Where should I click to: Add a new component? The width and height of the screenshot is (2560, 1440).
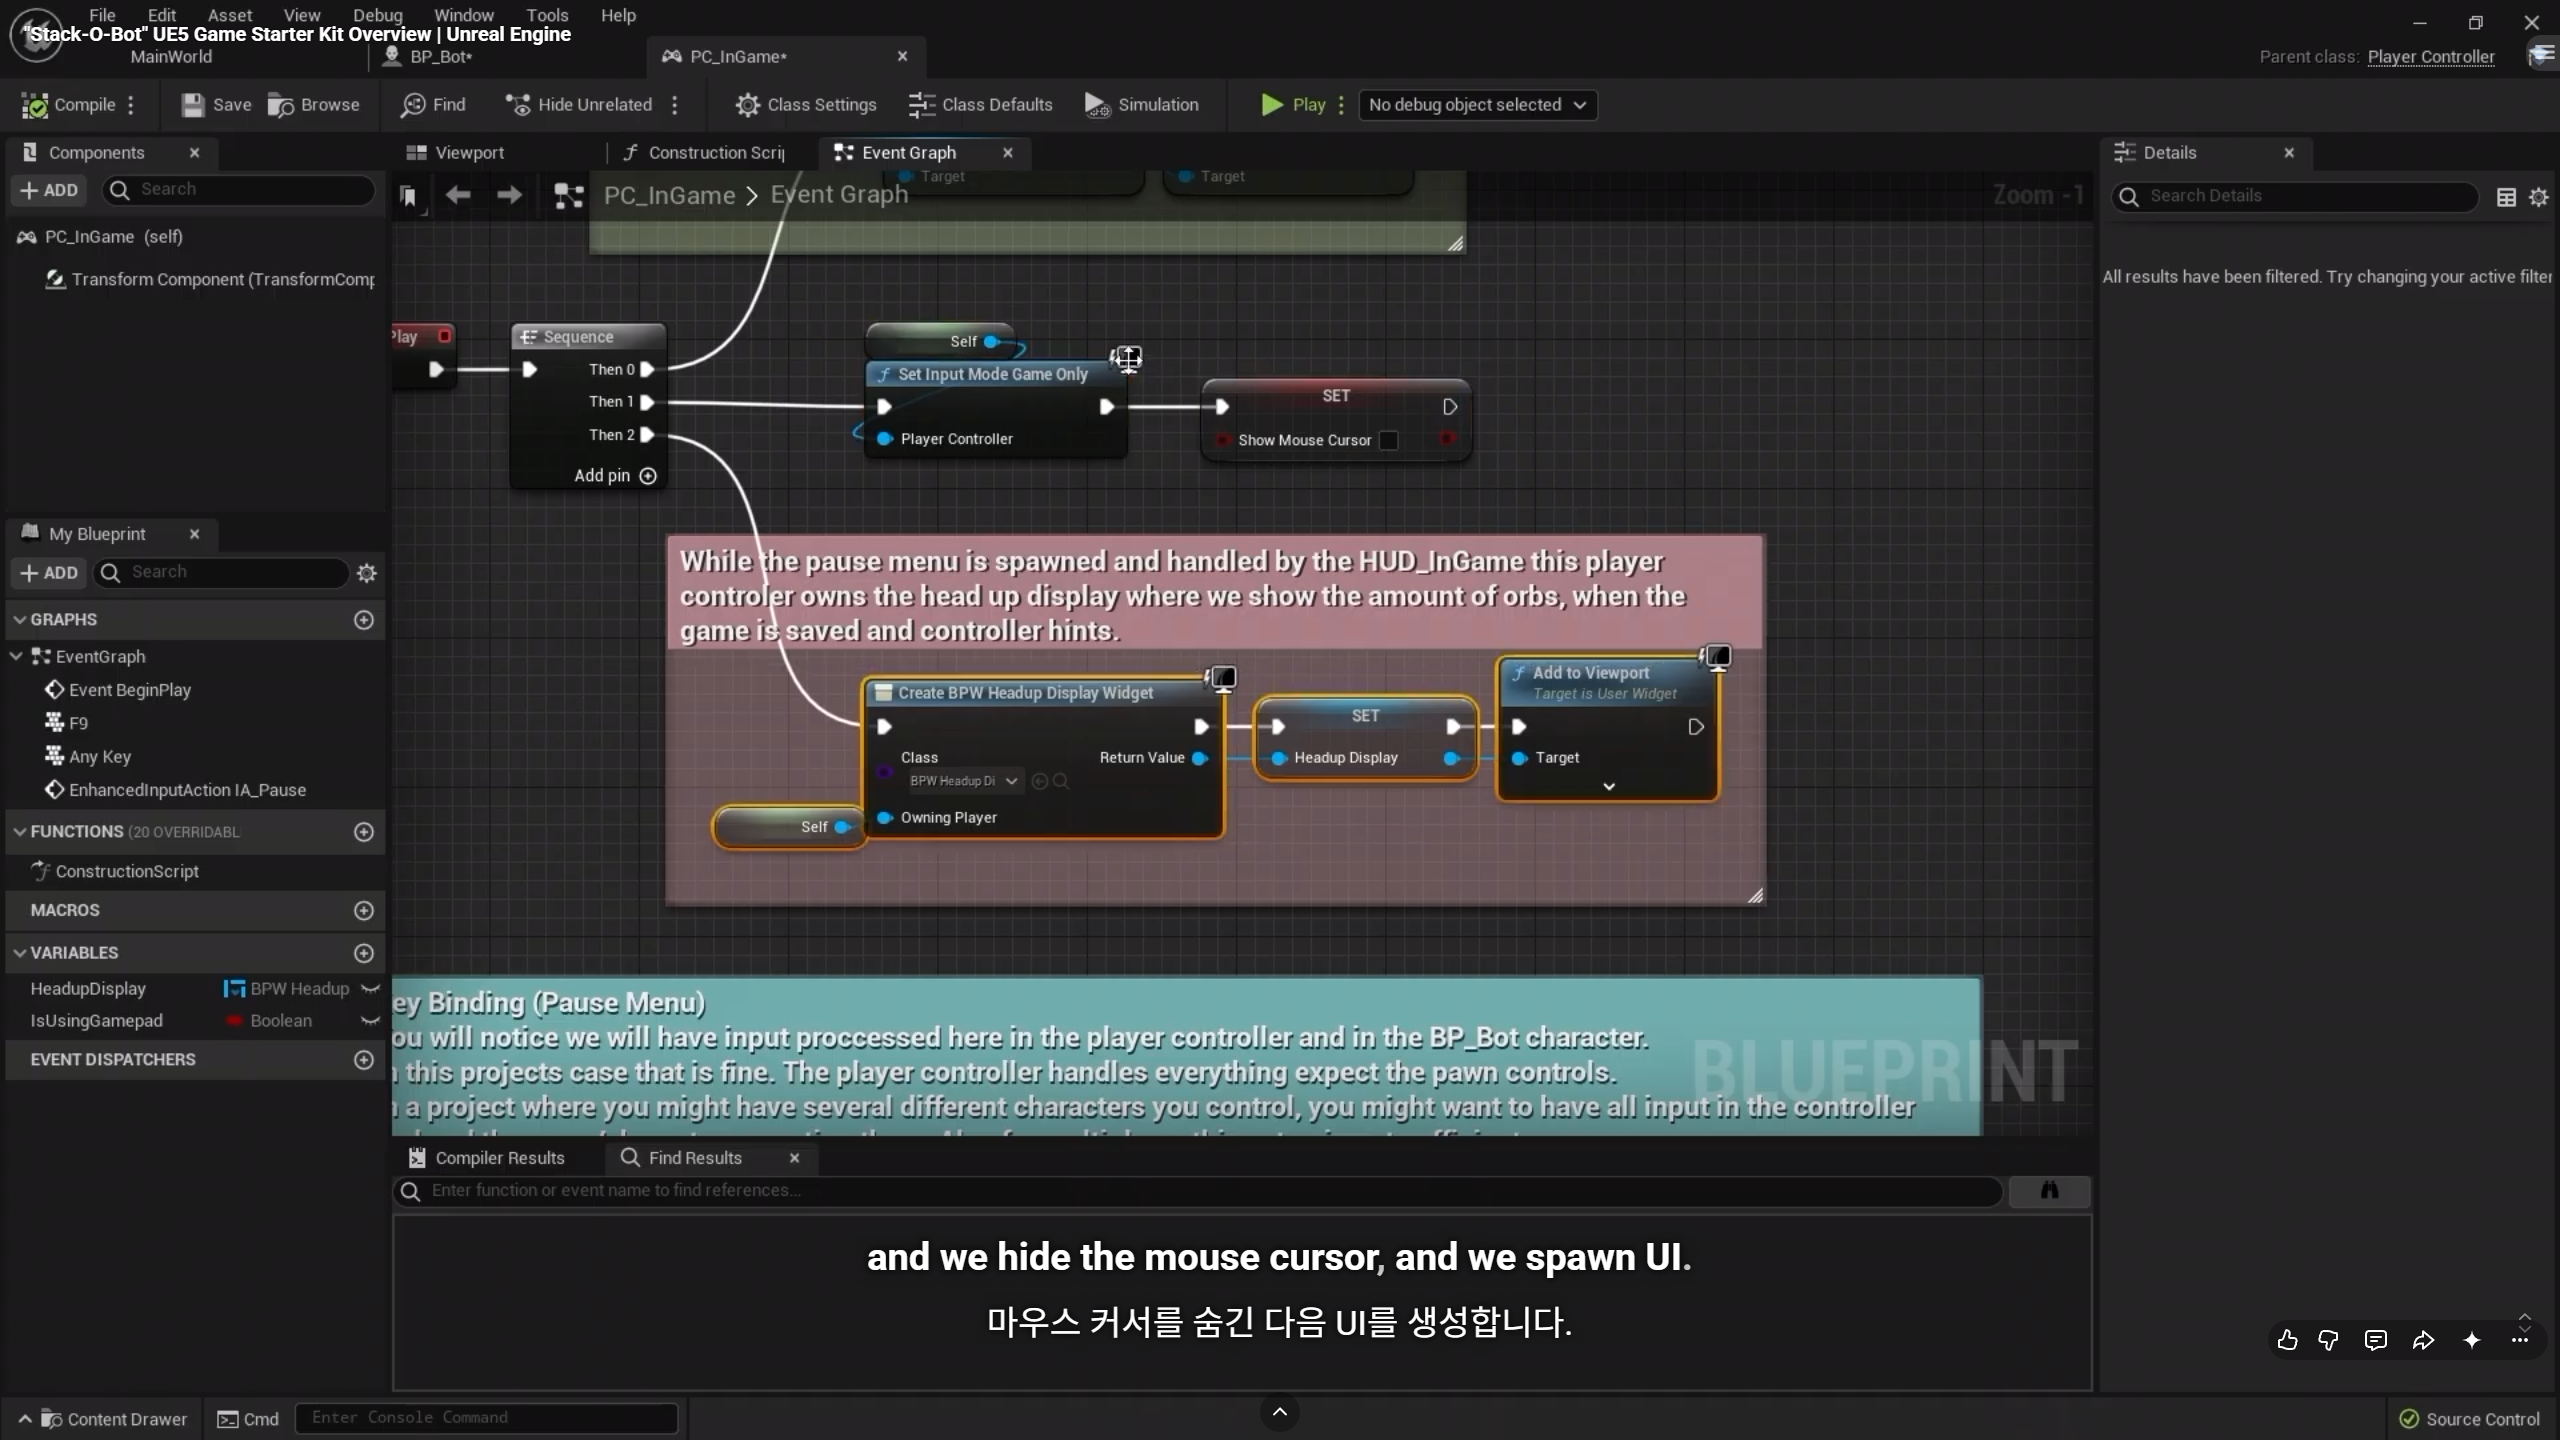coord(49,190)
